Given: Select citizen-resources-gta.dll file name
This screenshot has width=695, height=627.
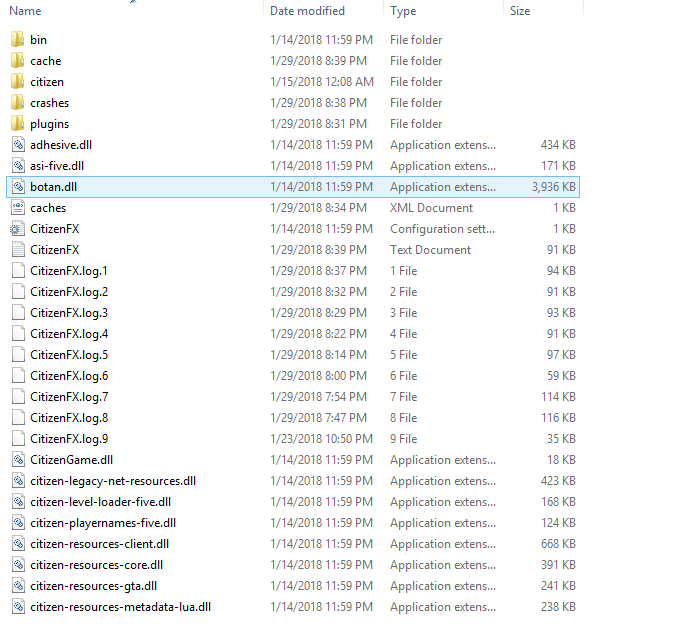Looking at the screenshot, I should [x=94, y=586].
